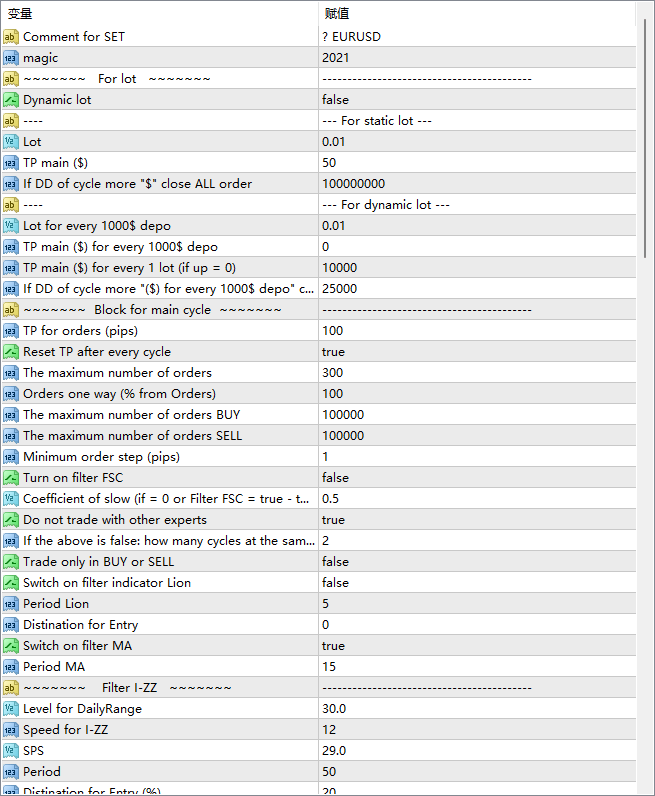Click boolean icon beside Do not trade with other experts

(x=11, y=520)
